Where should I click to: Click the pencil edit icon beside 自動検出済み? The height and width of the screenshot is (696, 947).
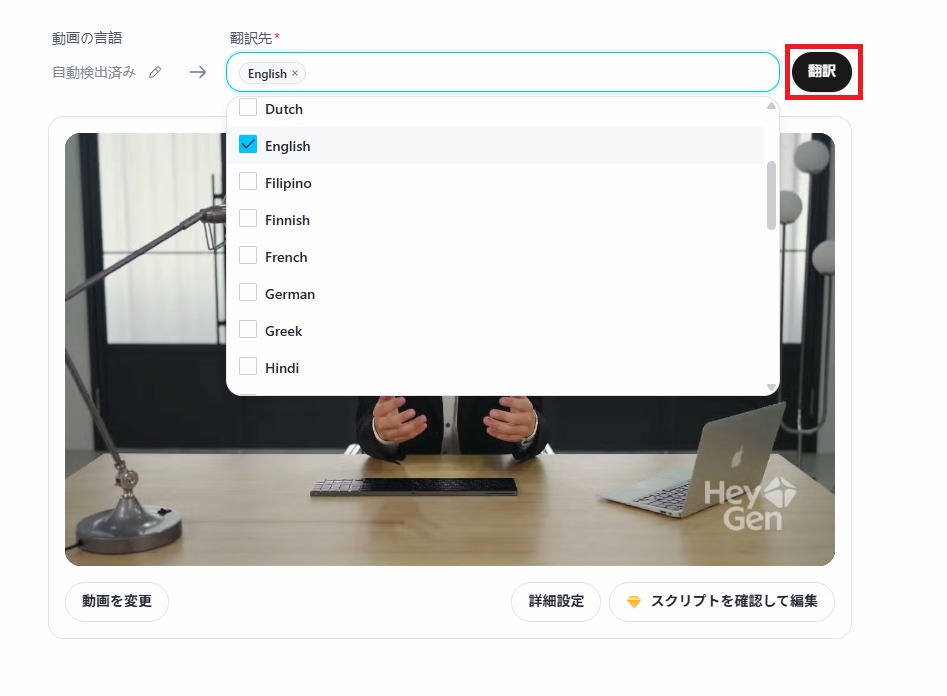[x=155, y=72]
